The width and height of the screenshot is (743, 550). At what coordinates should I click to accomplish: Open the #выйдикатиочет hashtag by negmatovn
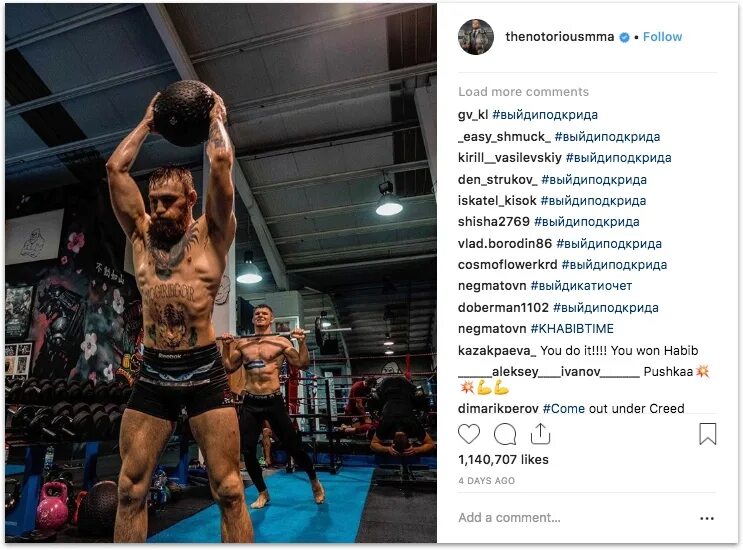581,286
